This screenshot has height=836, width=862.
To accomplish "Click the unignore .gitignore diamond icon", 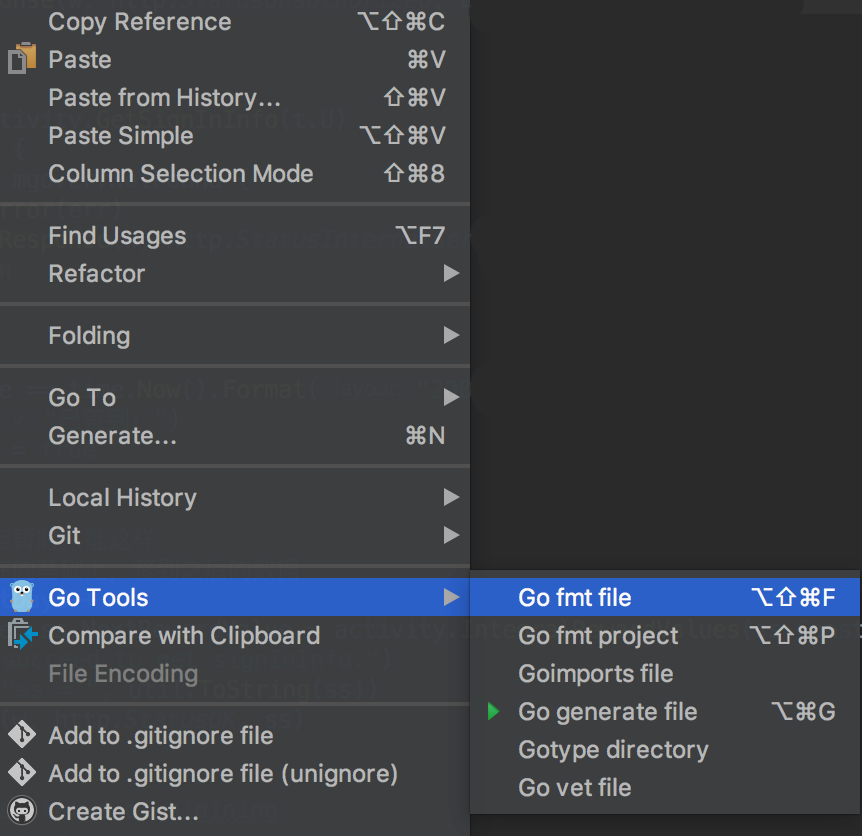I will [x=22, y=773].
